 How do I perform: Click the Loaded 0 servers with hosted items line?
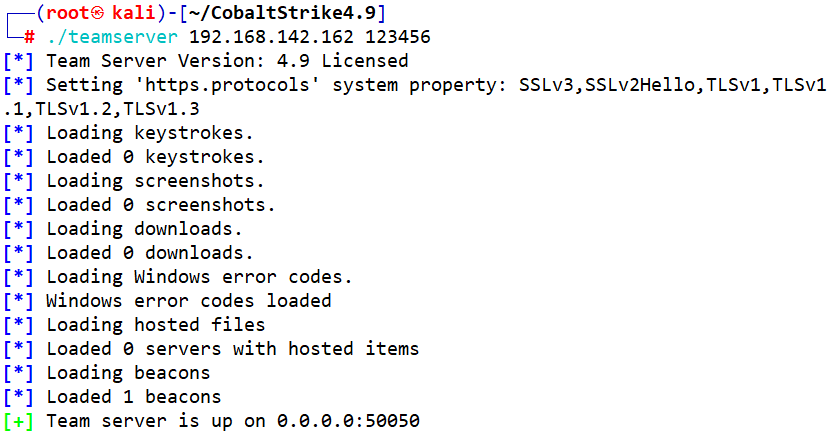click(233, 349)
